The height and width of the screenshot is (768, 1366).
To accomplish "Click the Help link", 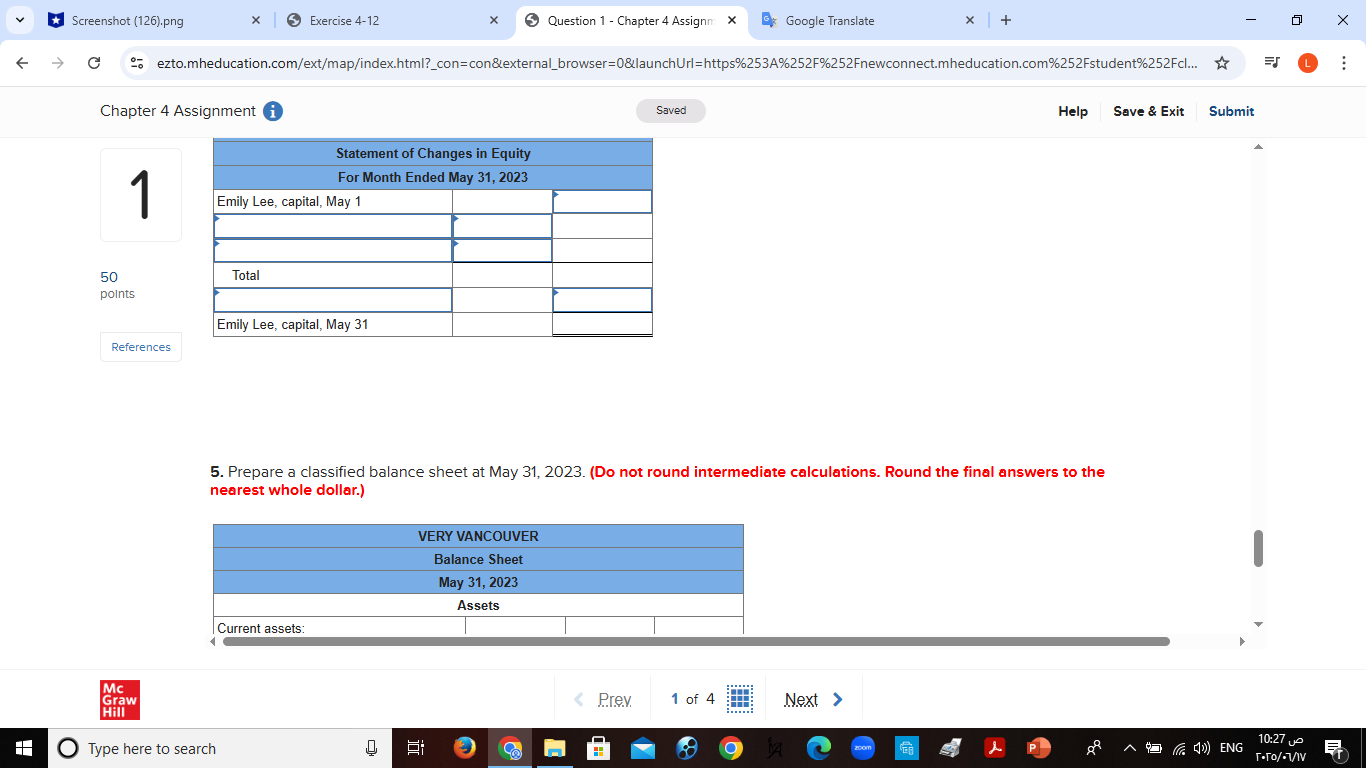I will pyautogui.click(x=1073, y=111).
